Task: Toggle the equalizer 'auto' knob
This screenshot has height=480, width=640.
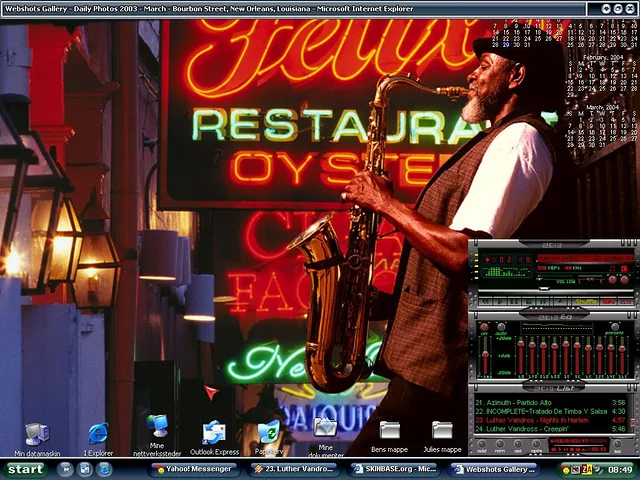Action: click(501, 327)
